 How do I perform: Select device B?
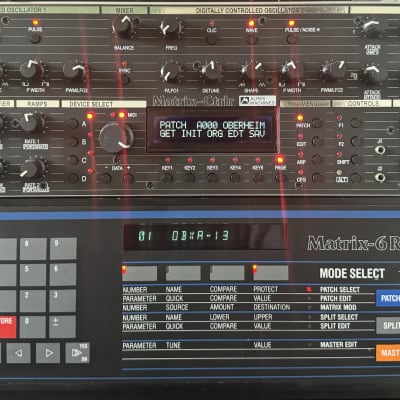coord(72,142)
